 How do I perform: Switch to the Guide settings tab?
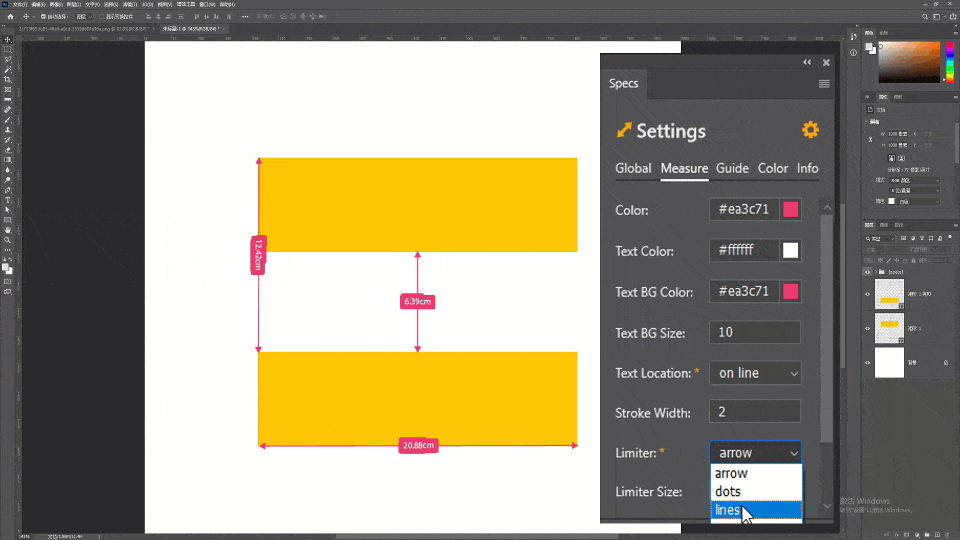(x=732, y=168)
